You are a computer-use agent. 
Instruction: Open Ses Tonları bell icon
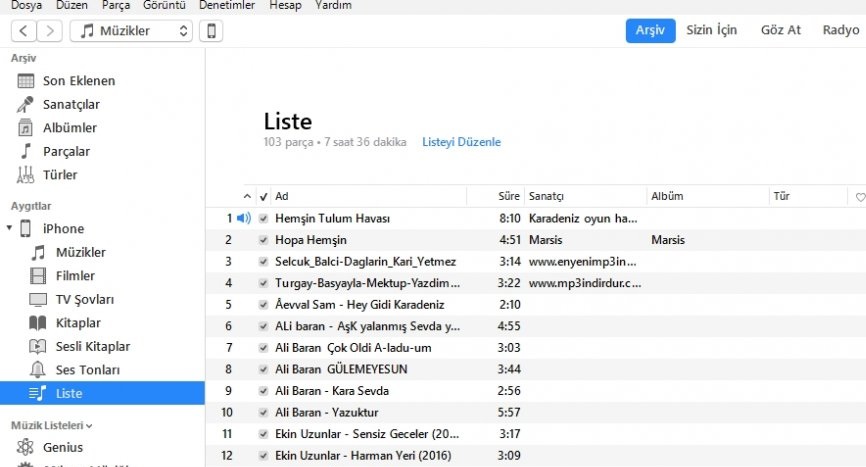coord(37,370)
